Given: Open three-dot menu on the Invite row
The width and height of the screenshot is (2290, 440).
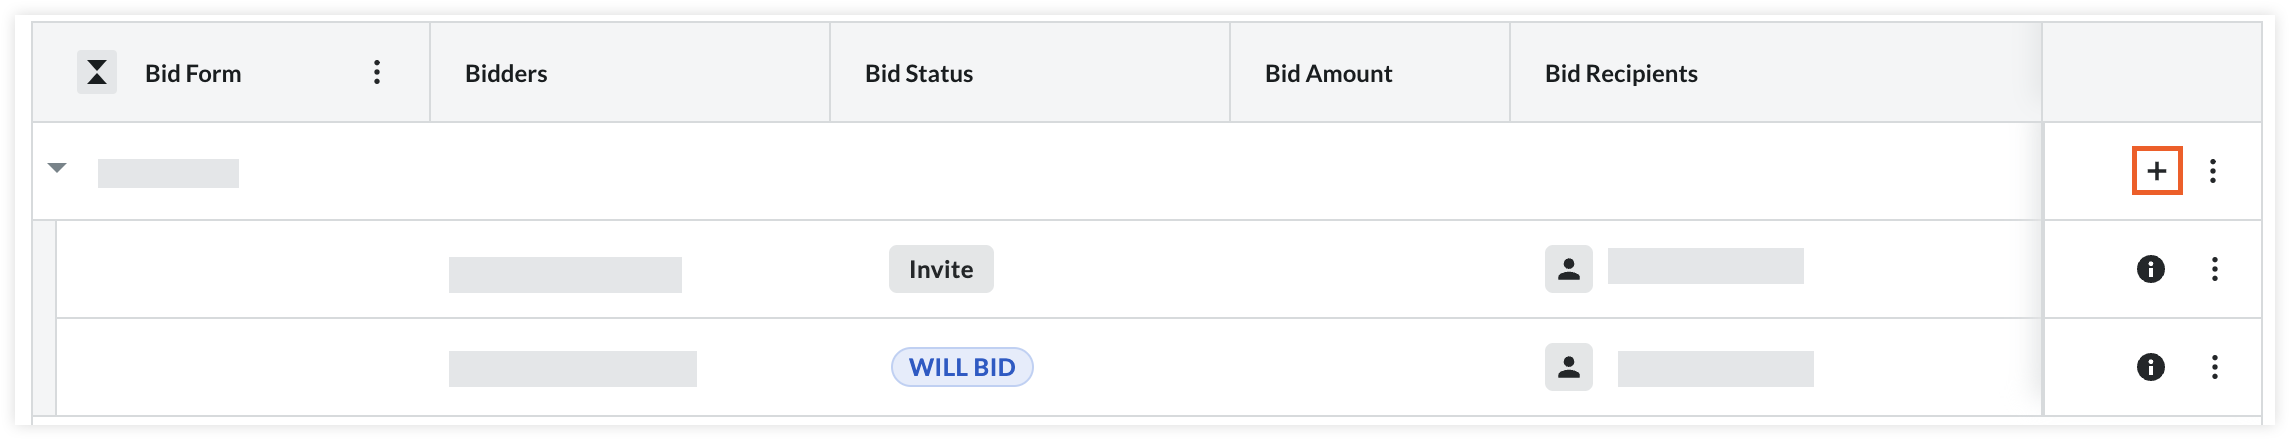Looking at the screenshot, I should [2215, 269].
